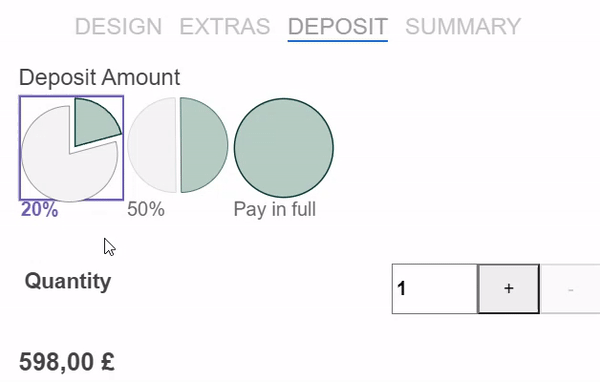Increase quantity with the plus button
This screenshot has height=382, width=600.
[x=509, y=289]
